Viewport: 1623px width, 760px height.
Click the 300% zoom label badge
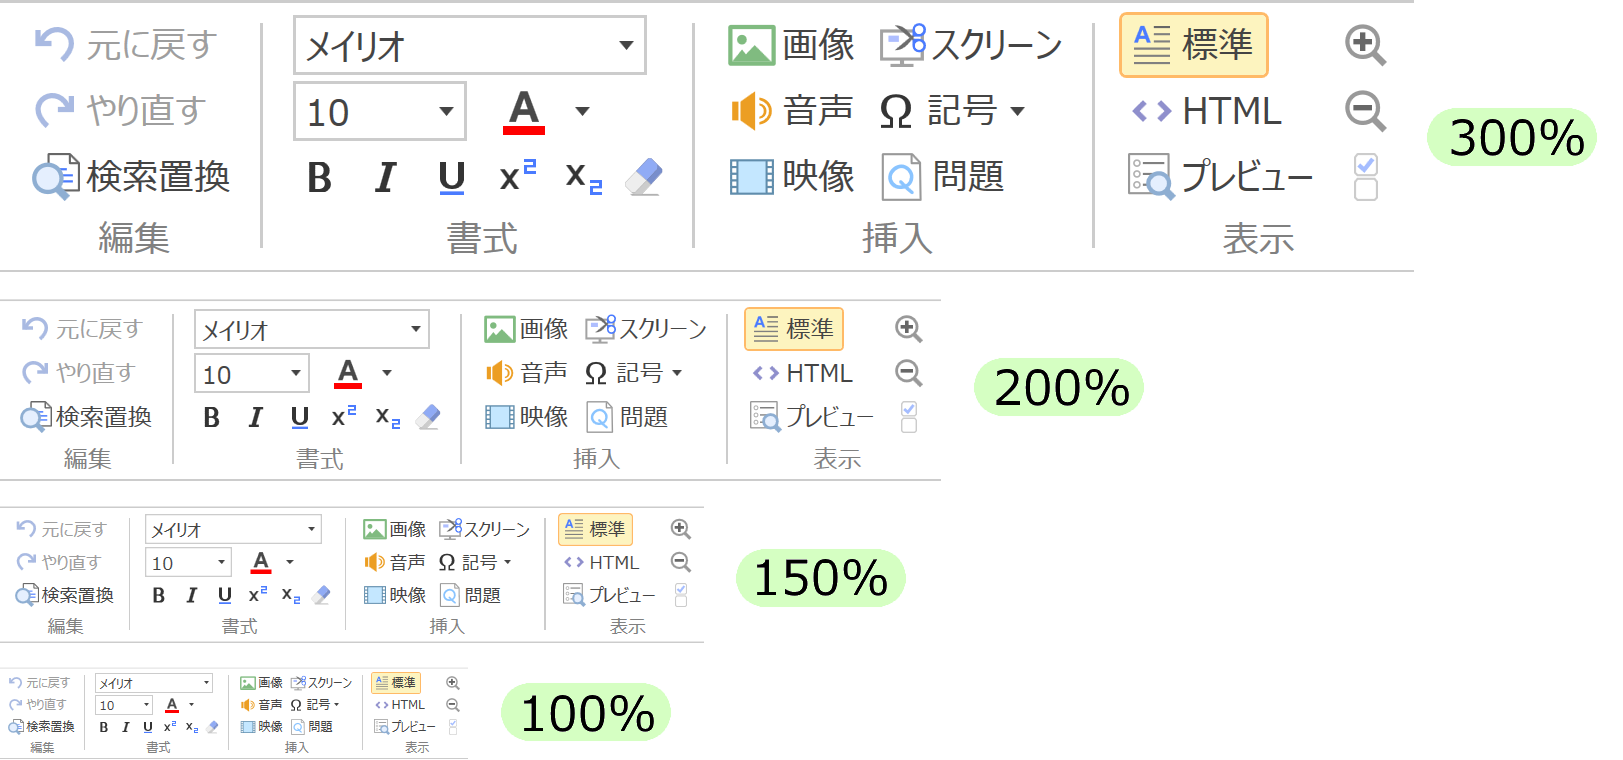click(x=1515, y=137)
